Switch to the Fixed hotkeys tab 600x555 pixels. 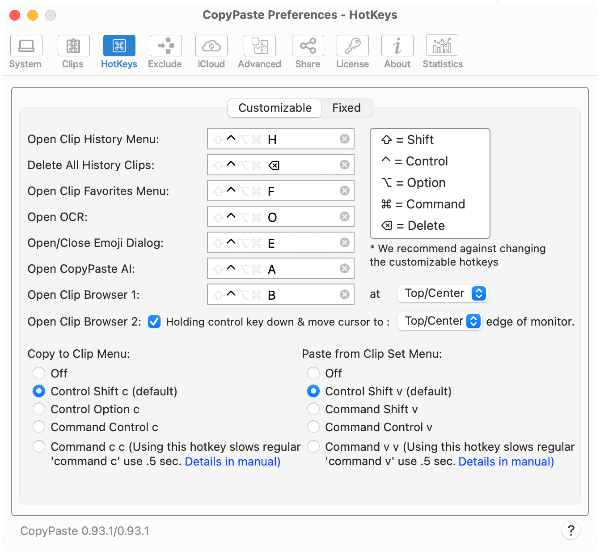click(346, 108)
